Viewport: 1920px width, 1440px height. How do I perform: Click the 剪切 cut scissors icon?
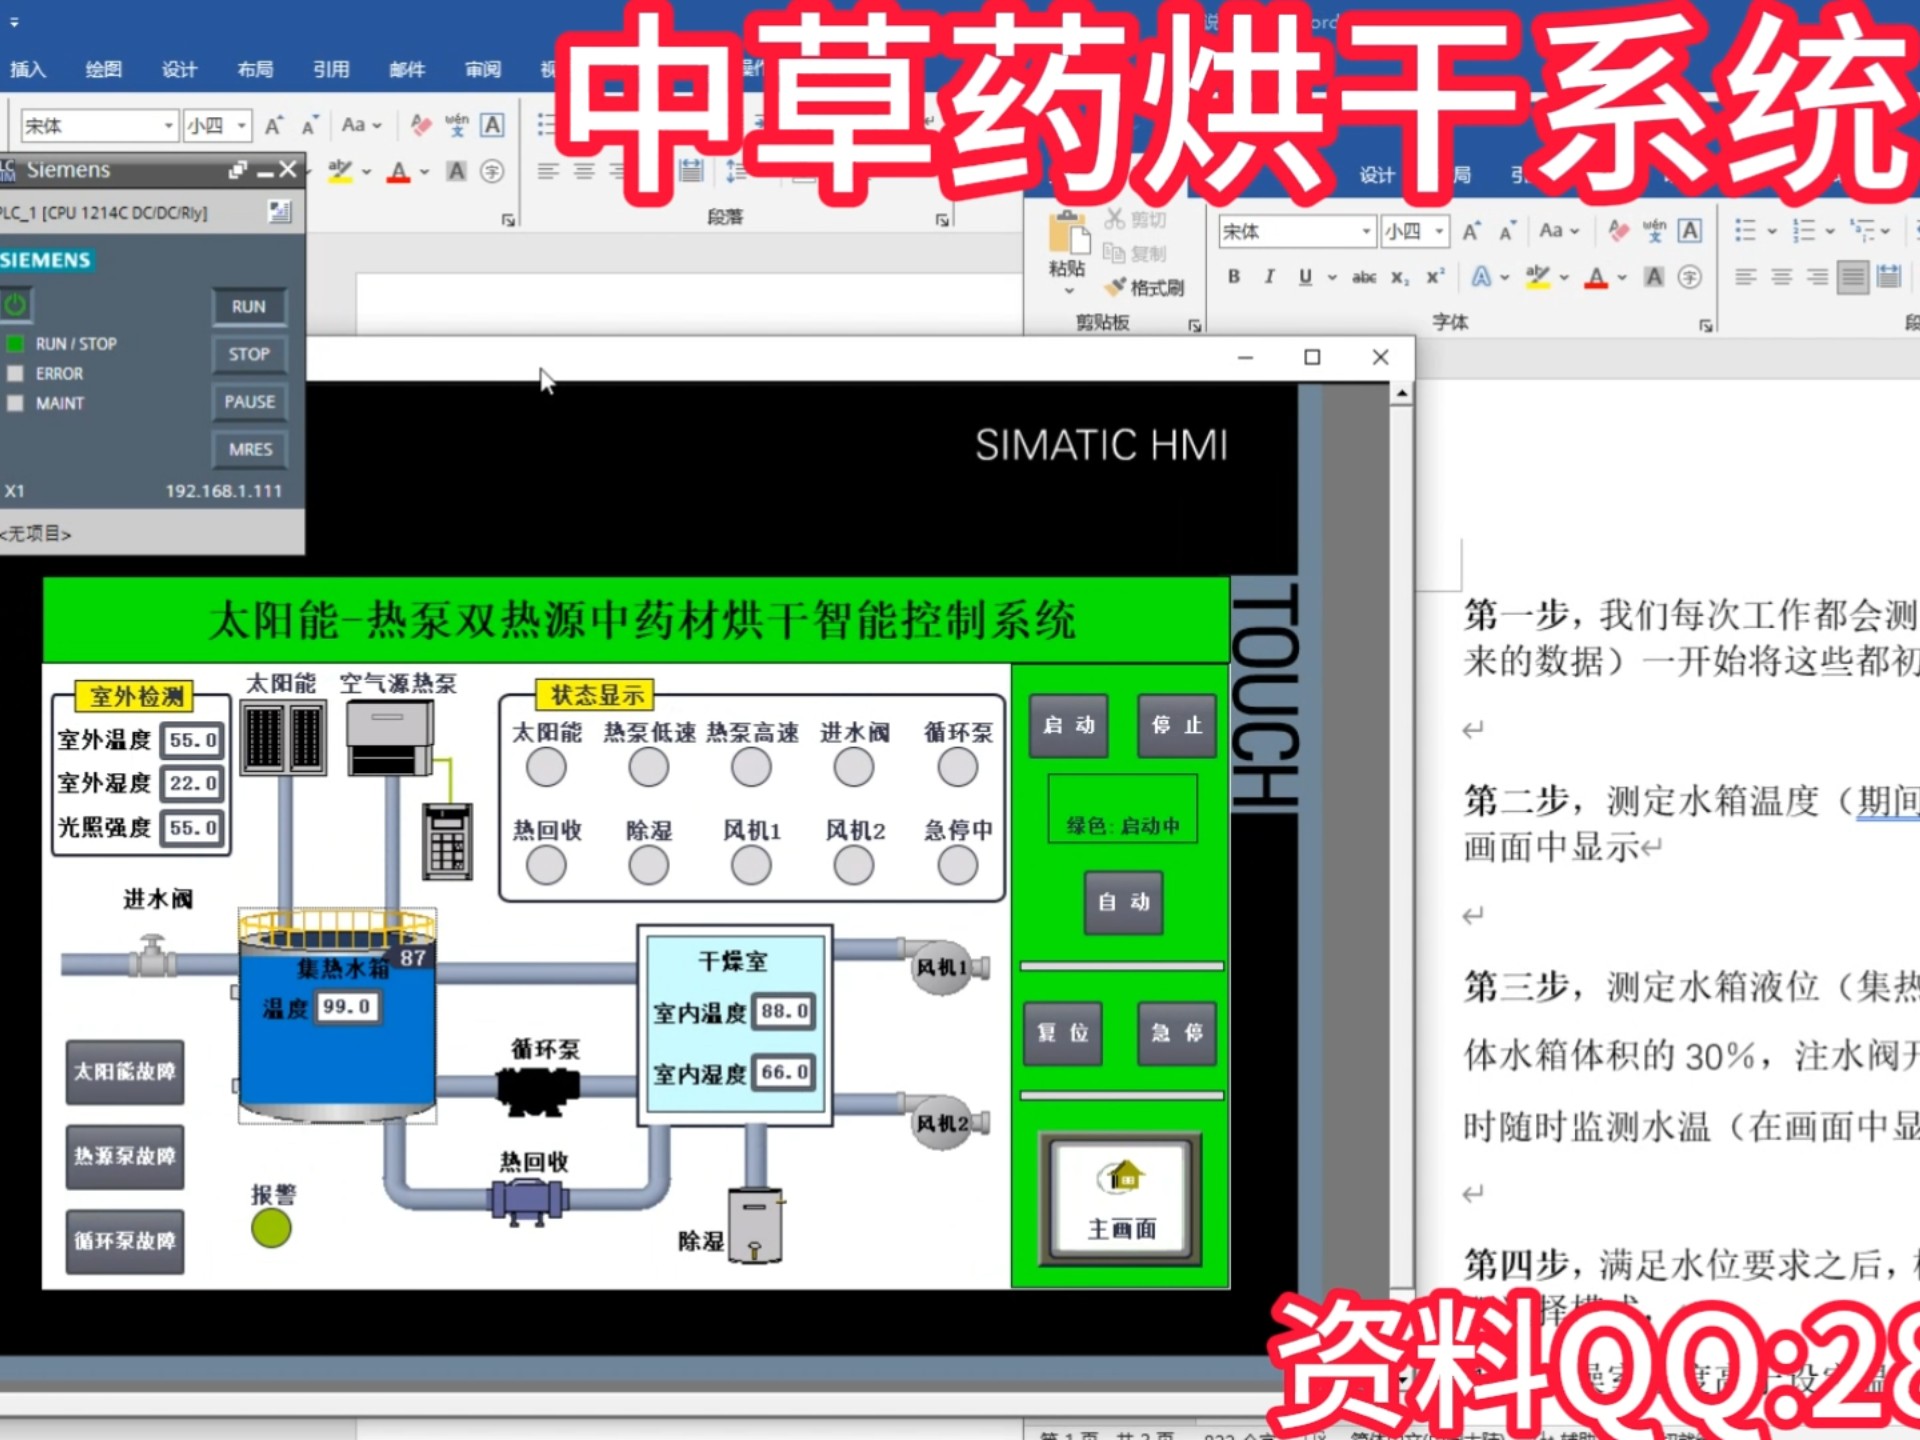pyautogui.click(x=1115, y=219)
